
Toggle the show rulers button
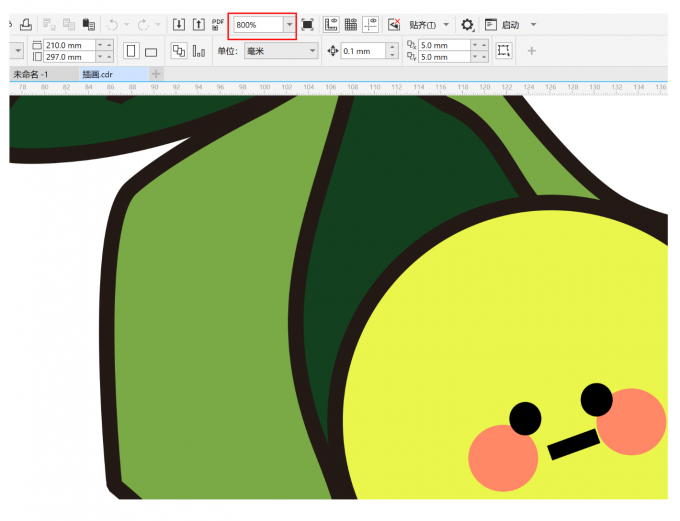(x=331, y=24)
